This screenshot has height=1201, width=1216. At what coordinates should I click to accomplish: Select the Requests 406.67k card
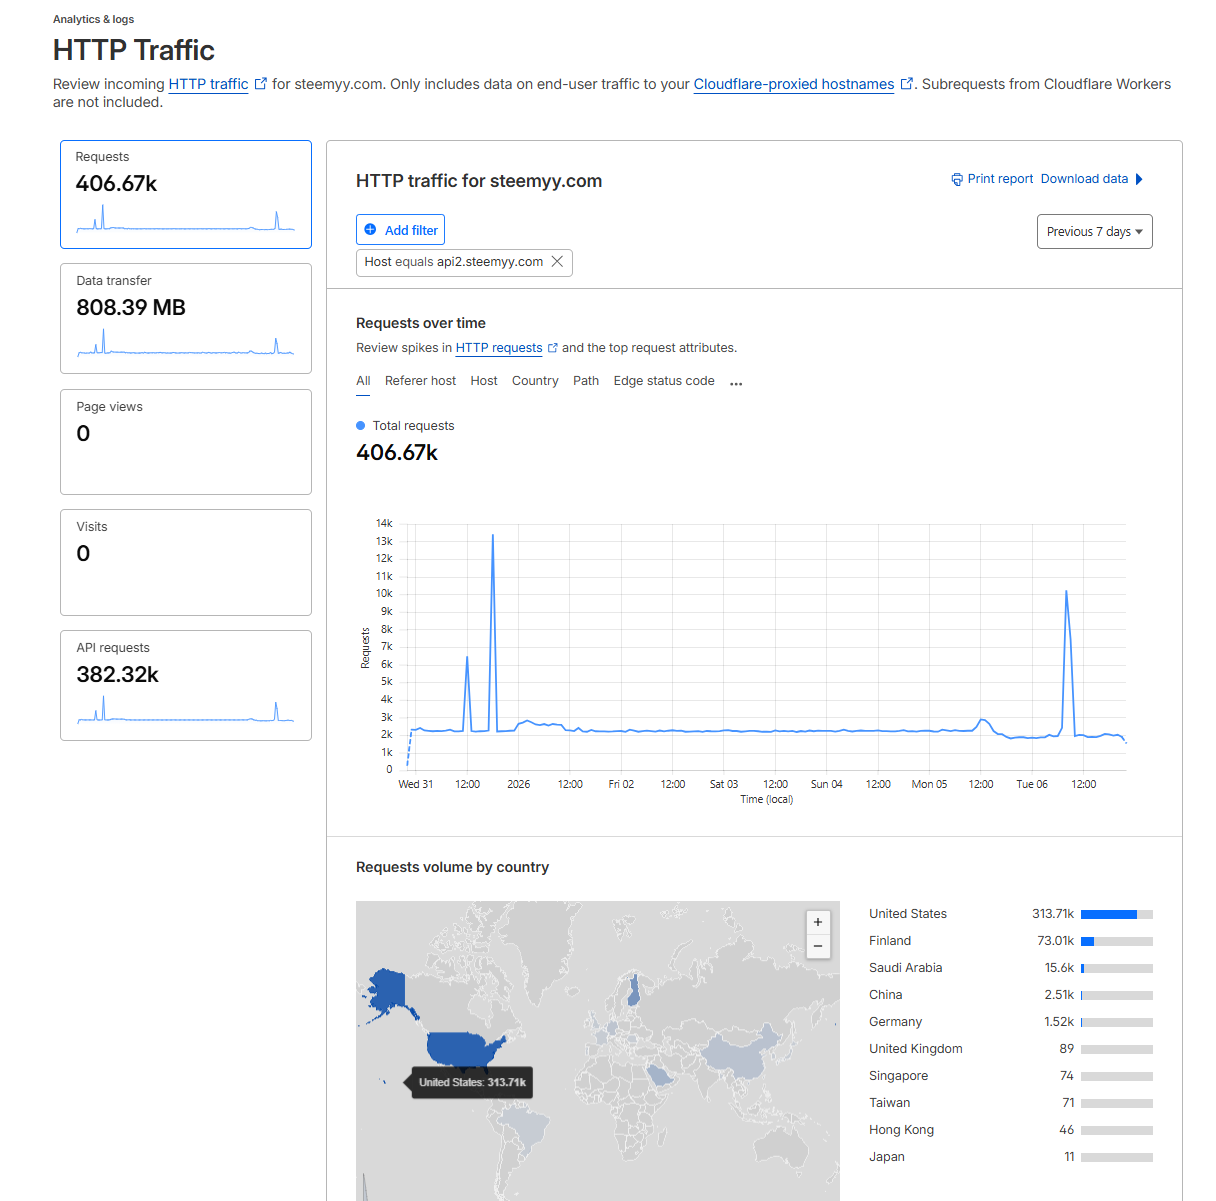[x=186, y=194]
